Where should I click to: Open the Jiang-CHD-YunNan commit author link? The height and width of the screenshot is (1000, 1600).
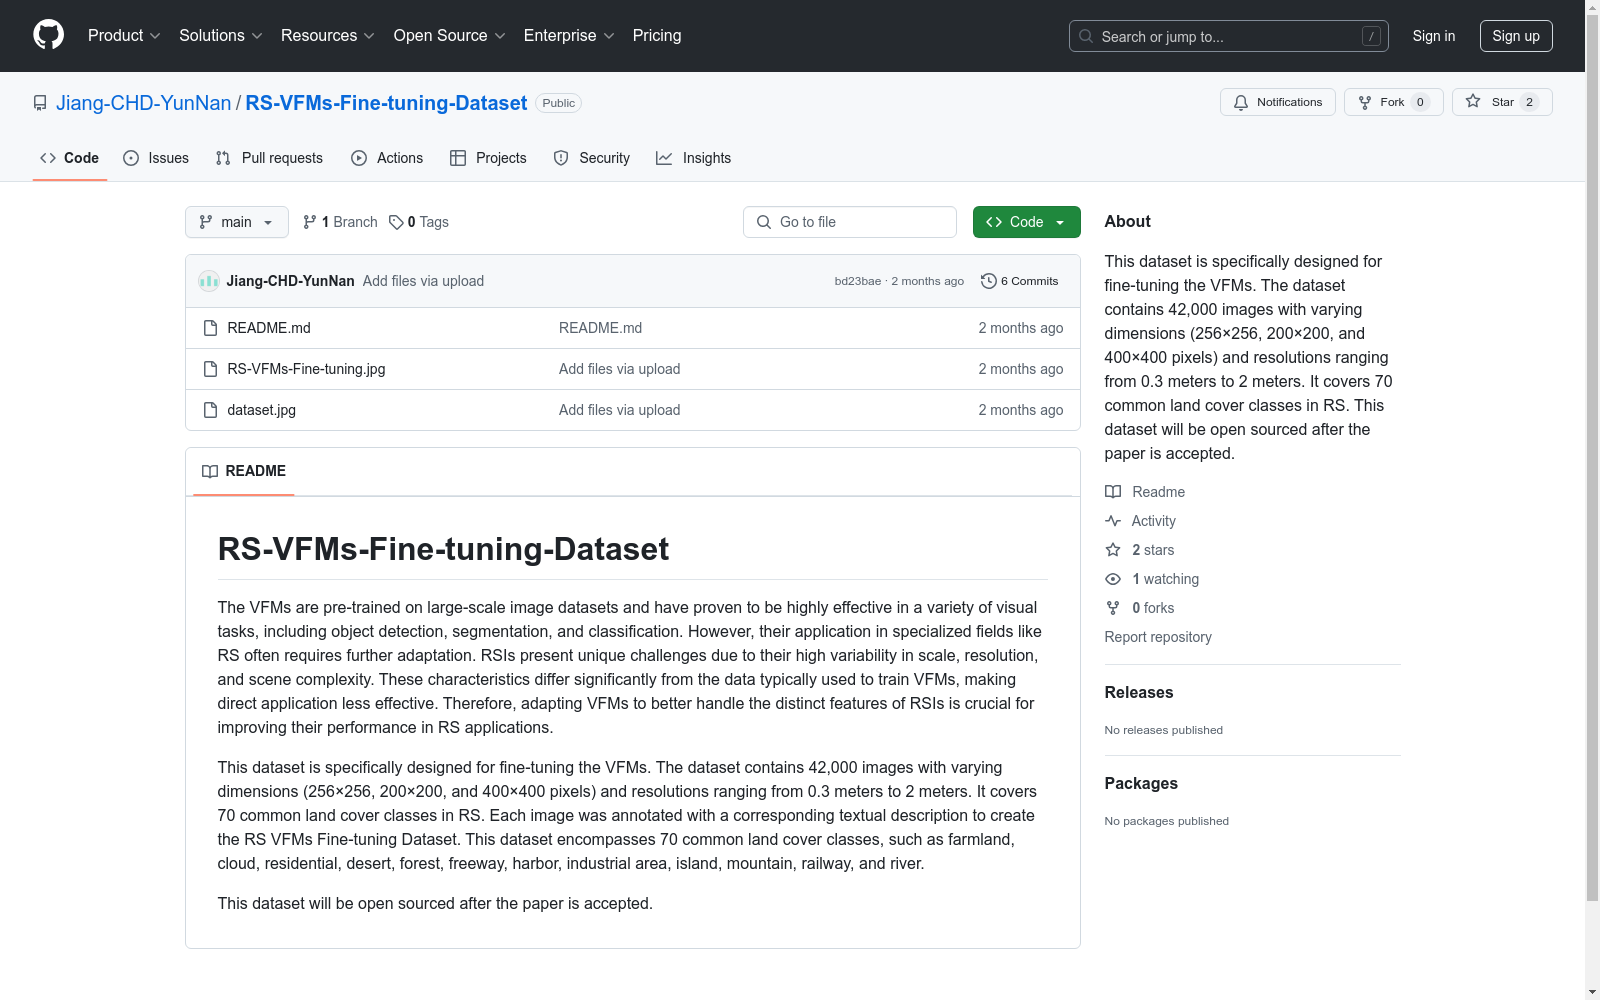pos(291,281)
